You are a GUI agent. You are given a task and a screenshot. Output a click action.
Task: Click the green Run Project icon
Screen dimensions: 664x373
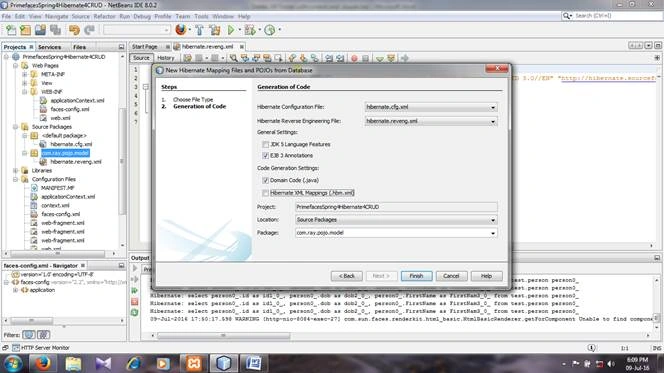click(231, 30)
